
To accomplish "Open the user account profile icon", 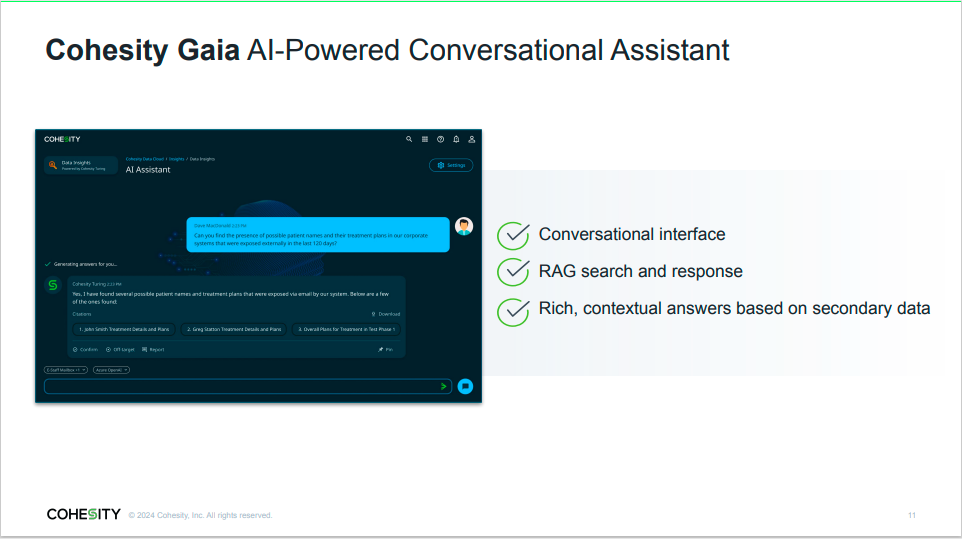I will click(x=472, y=139).
